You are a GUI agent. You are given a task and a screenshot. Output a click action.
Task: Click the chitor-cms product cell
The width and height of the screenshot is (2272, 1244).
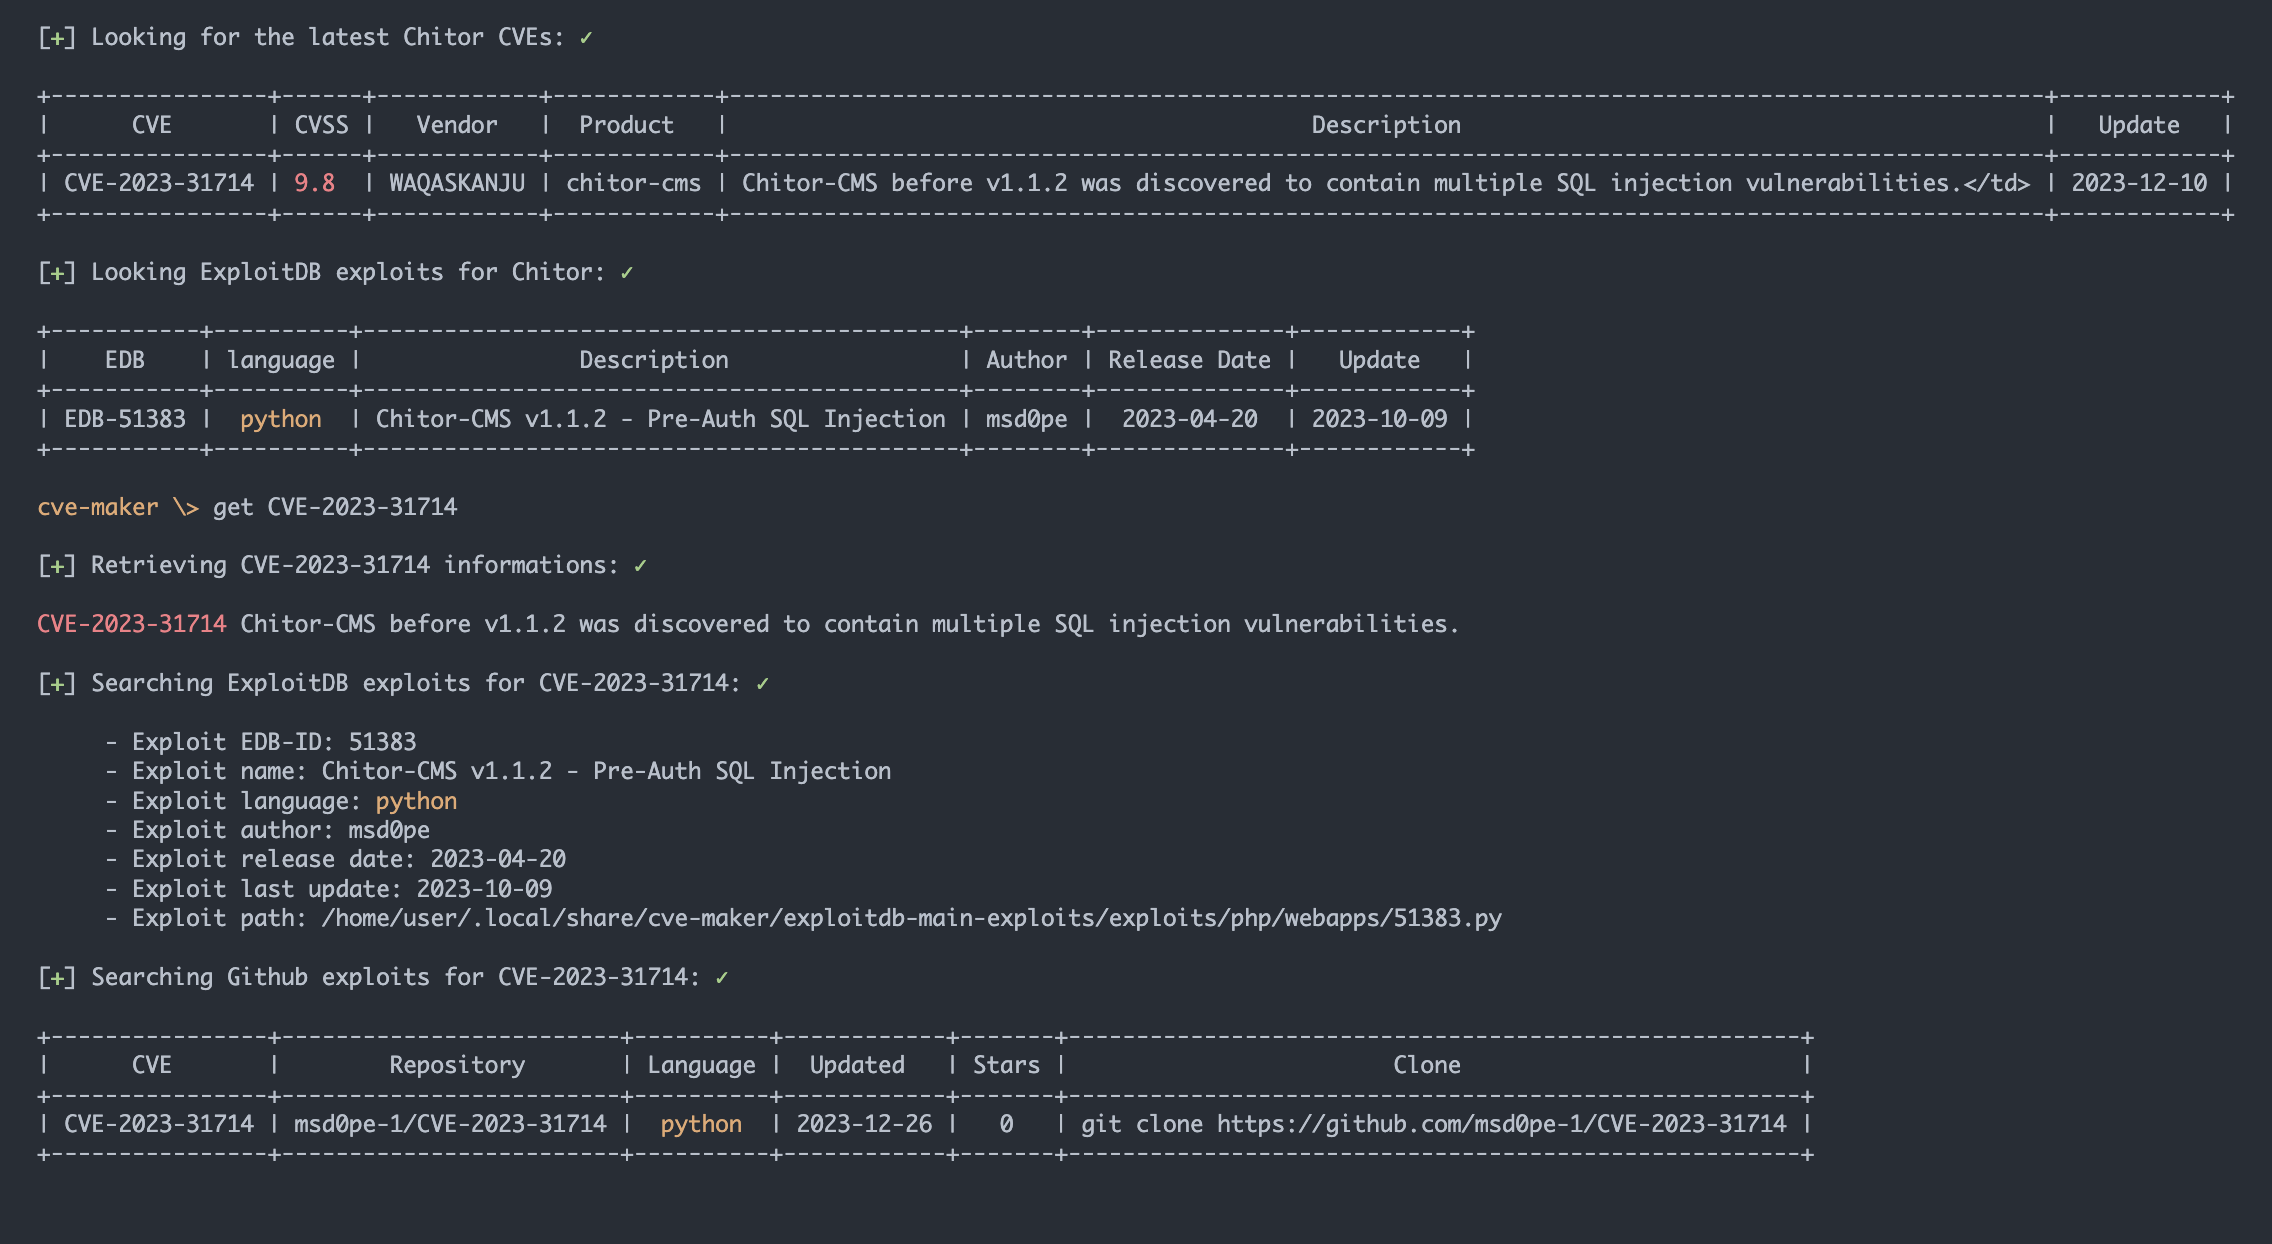click(633, 183)
